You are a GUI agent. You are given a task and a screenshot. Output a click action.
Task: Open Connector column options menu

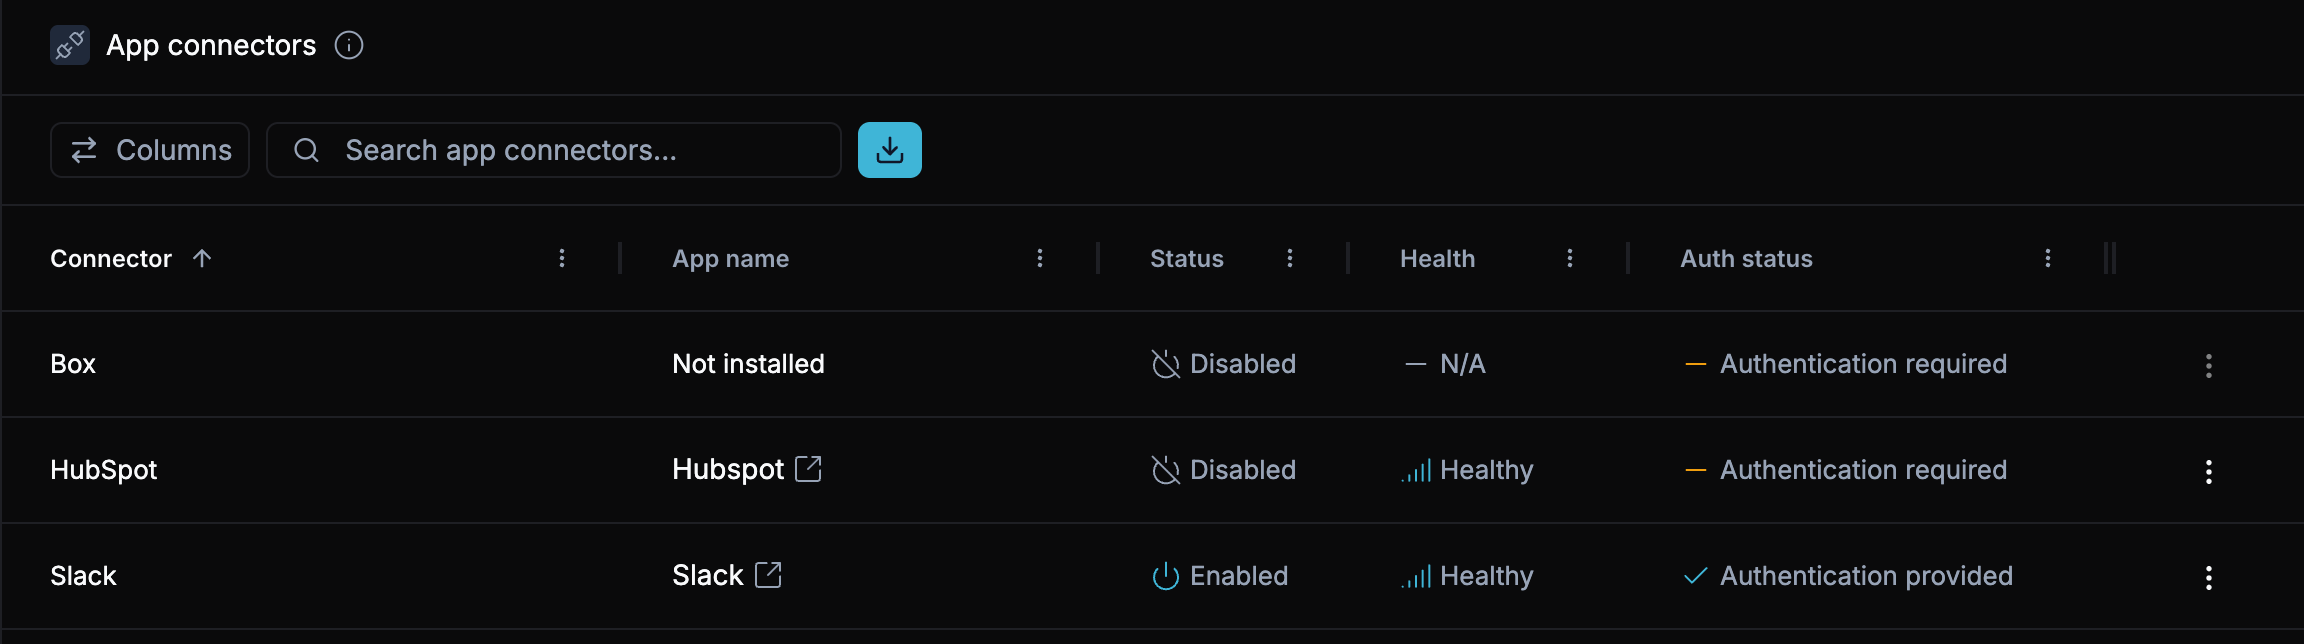point(562,258)
